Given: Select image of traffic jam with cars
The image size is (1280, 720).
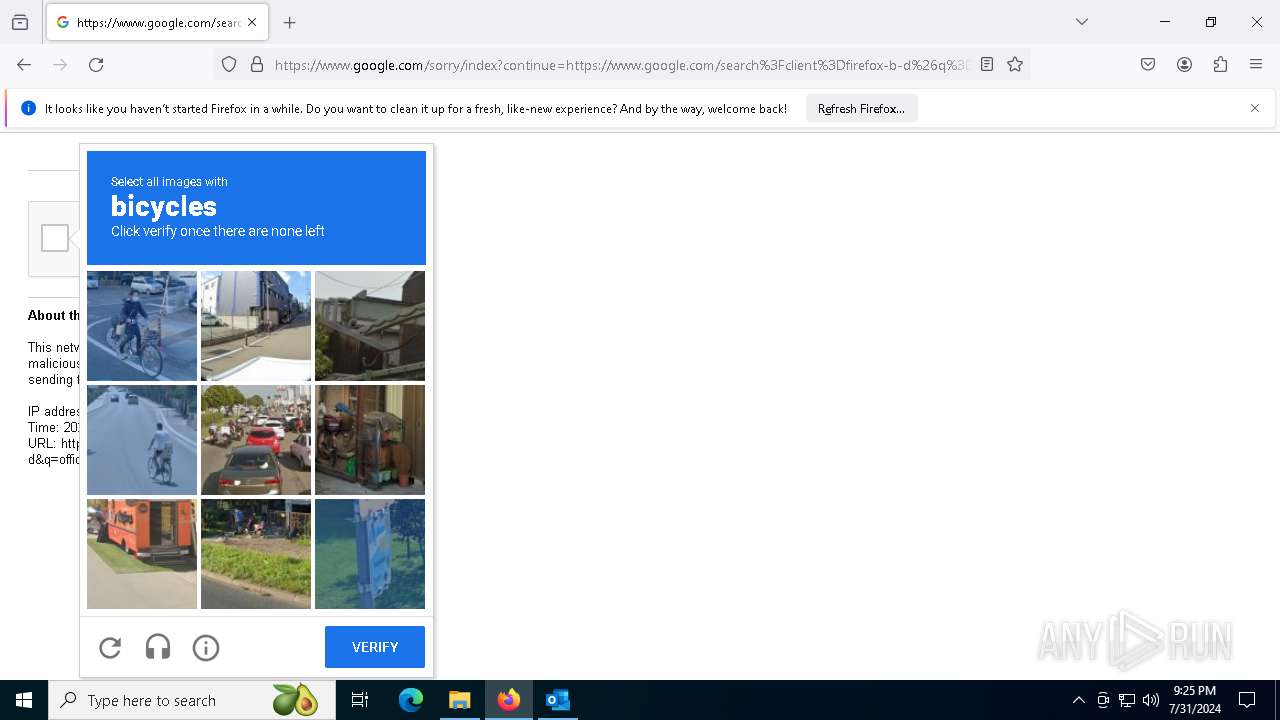Looking at the screenshot, I should (x=256, y=440).
